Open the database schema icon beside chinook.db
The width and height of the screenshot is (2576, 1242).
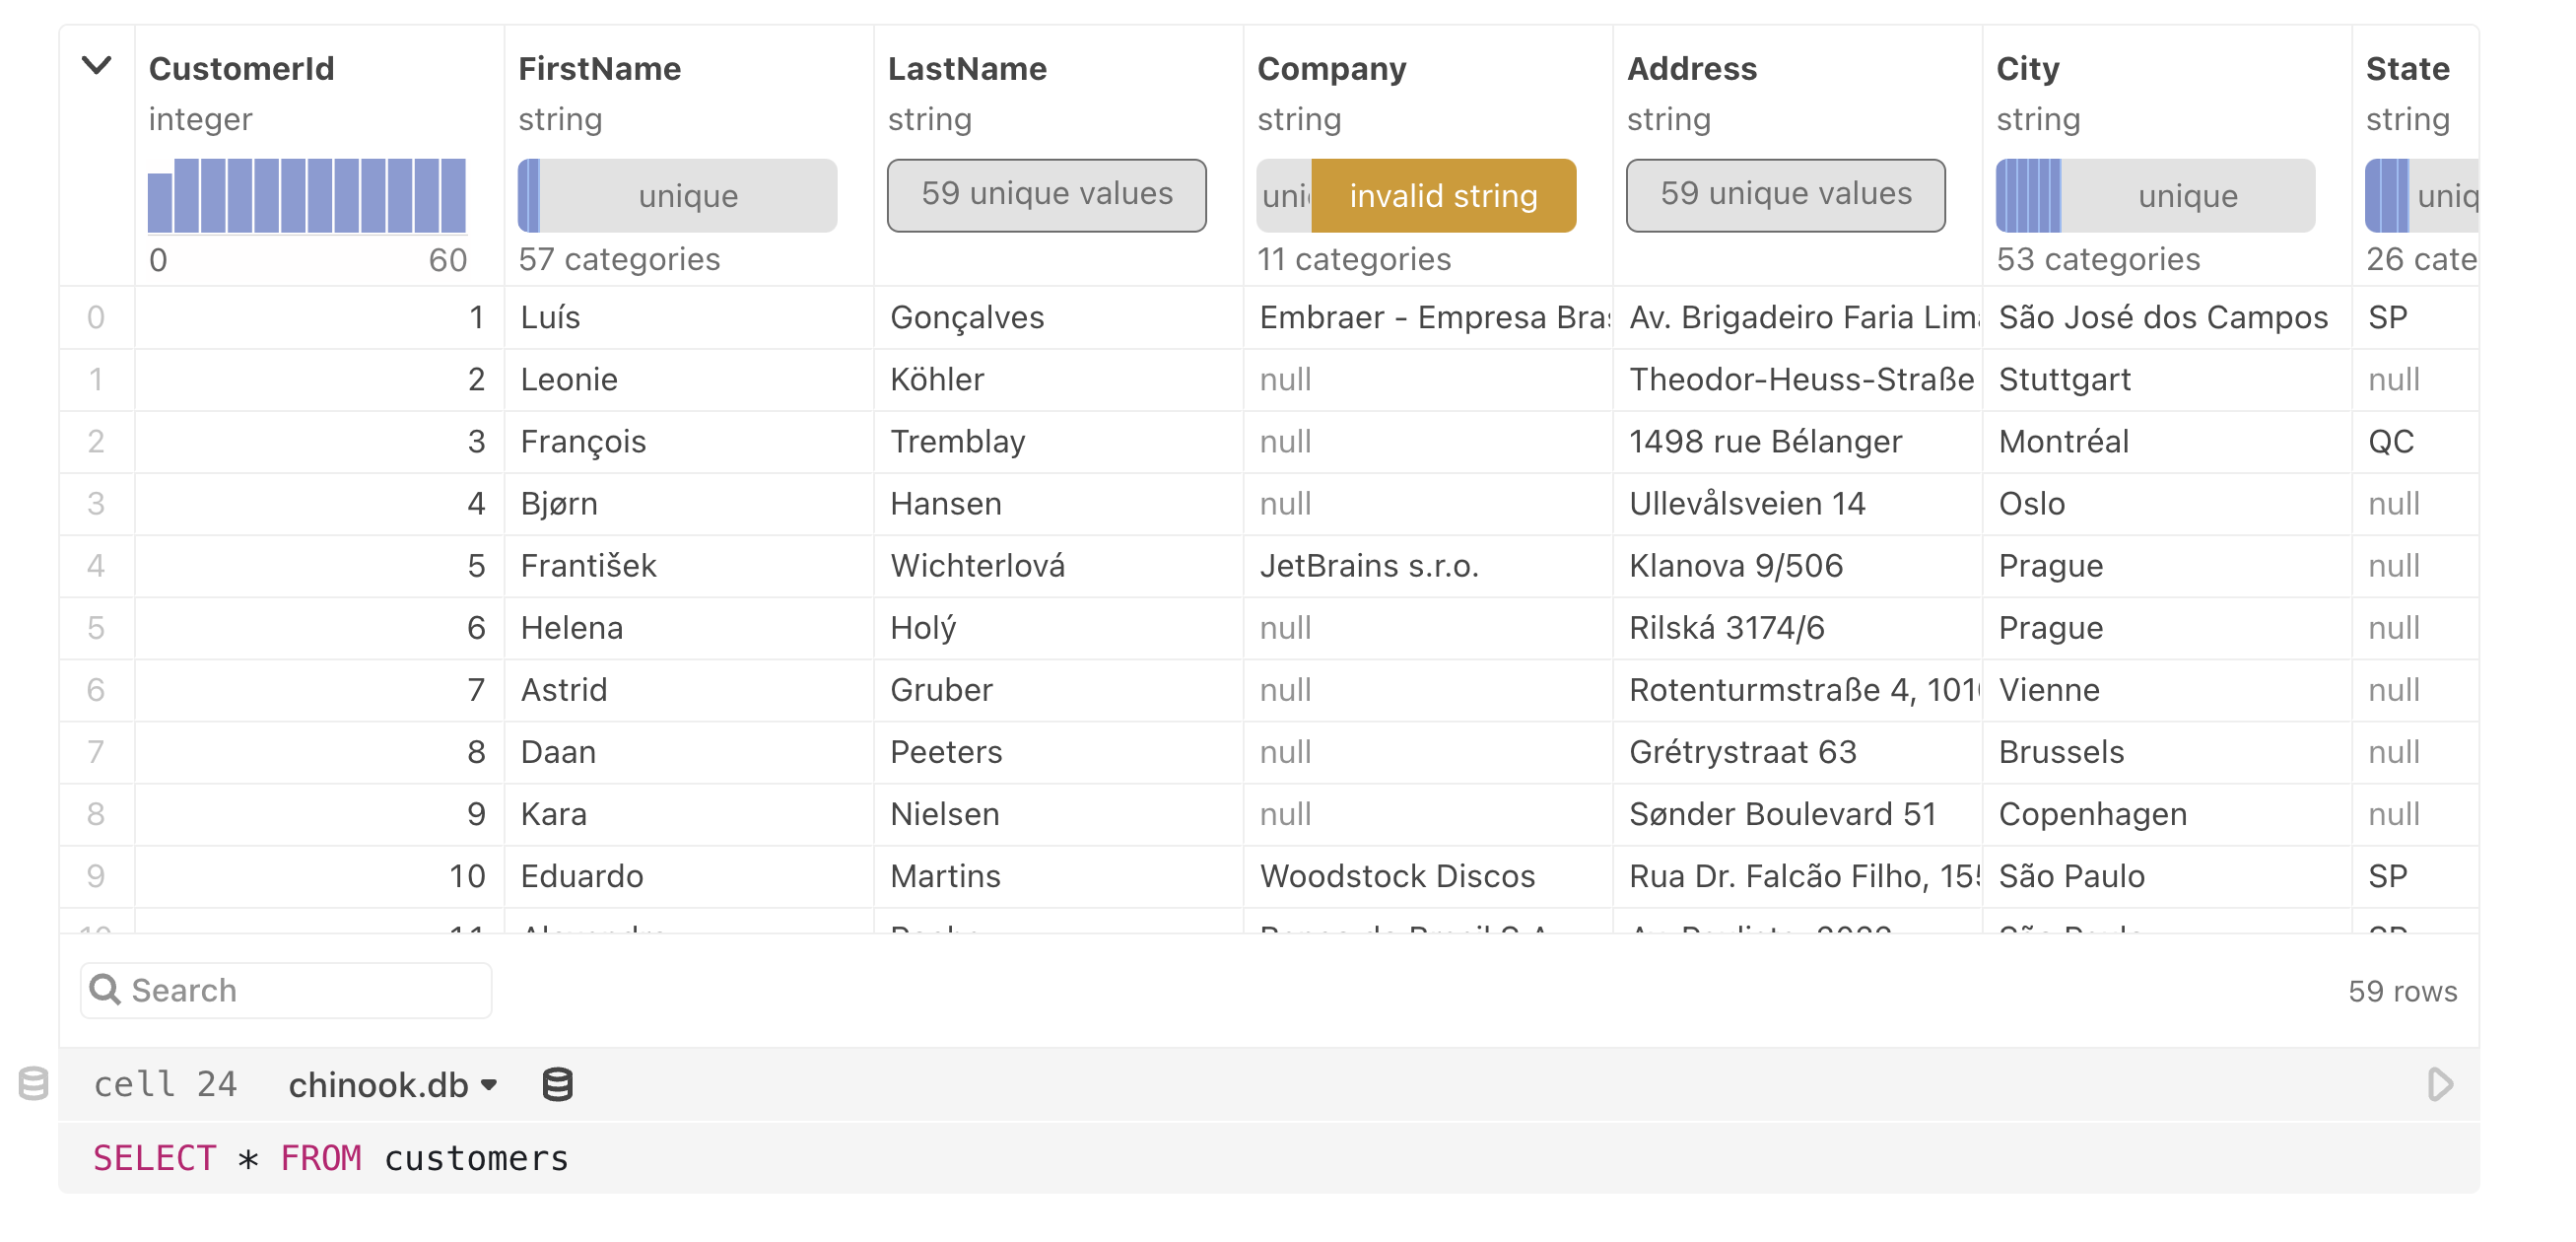[x=557, y=1084]
